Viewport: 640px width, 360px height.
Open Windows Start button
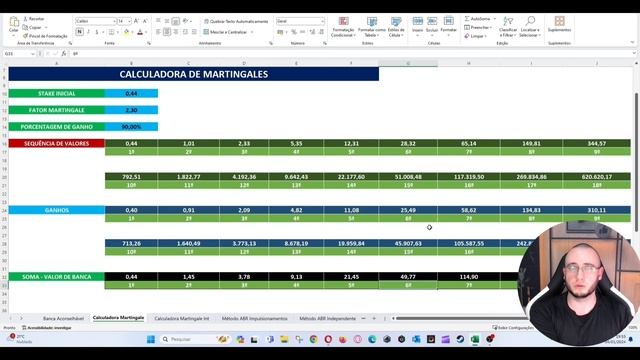[x=151, y=339]
